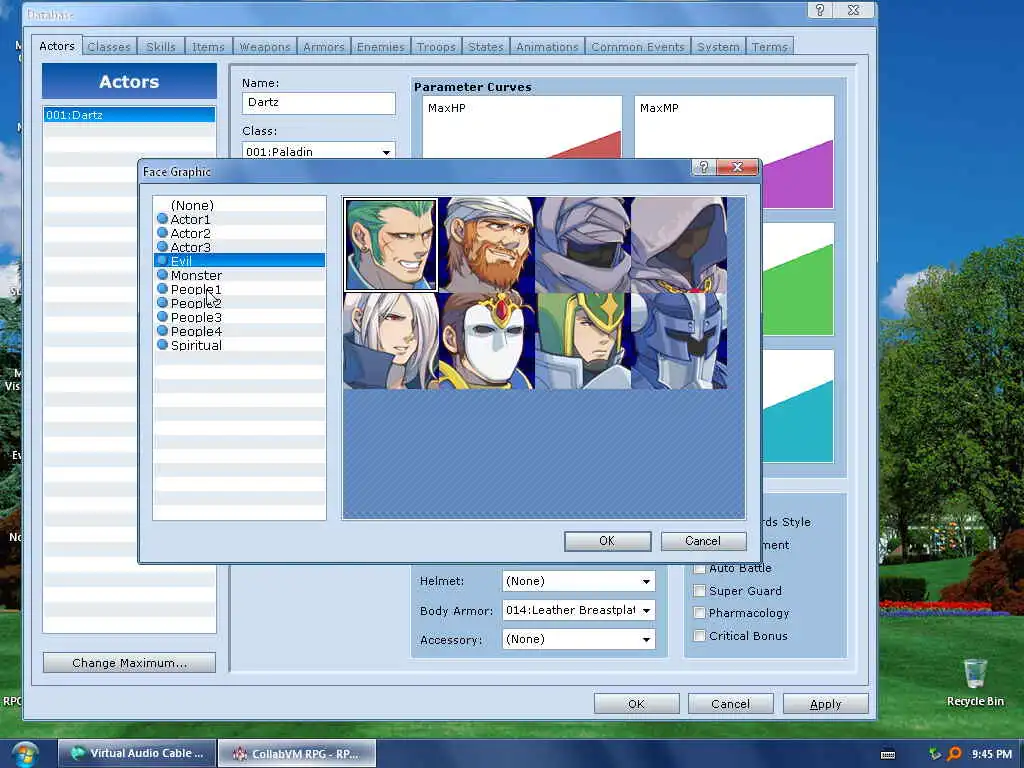Click the blue dot icon next to Actor3

pyautogui.click(x=163, y=247)
